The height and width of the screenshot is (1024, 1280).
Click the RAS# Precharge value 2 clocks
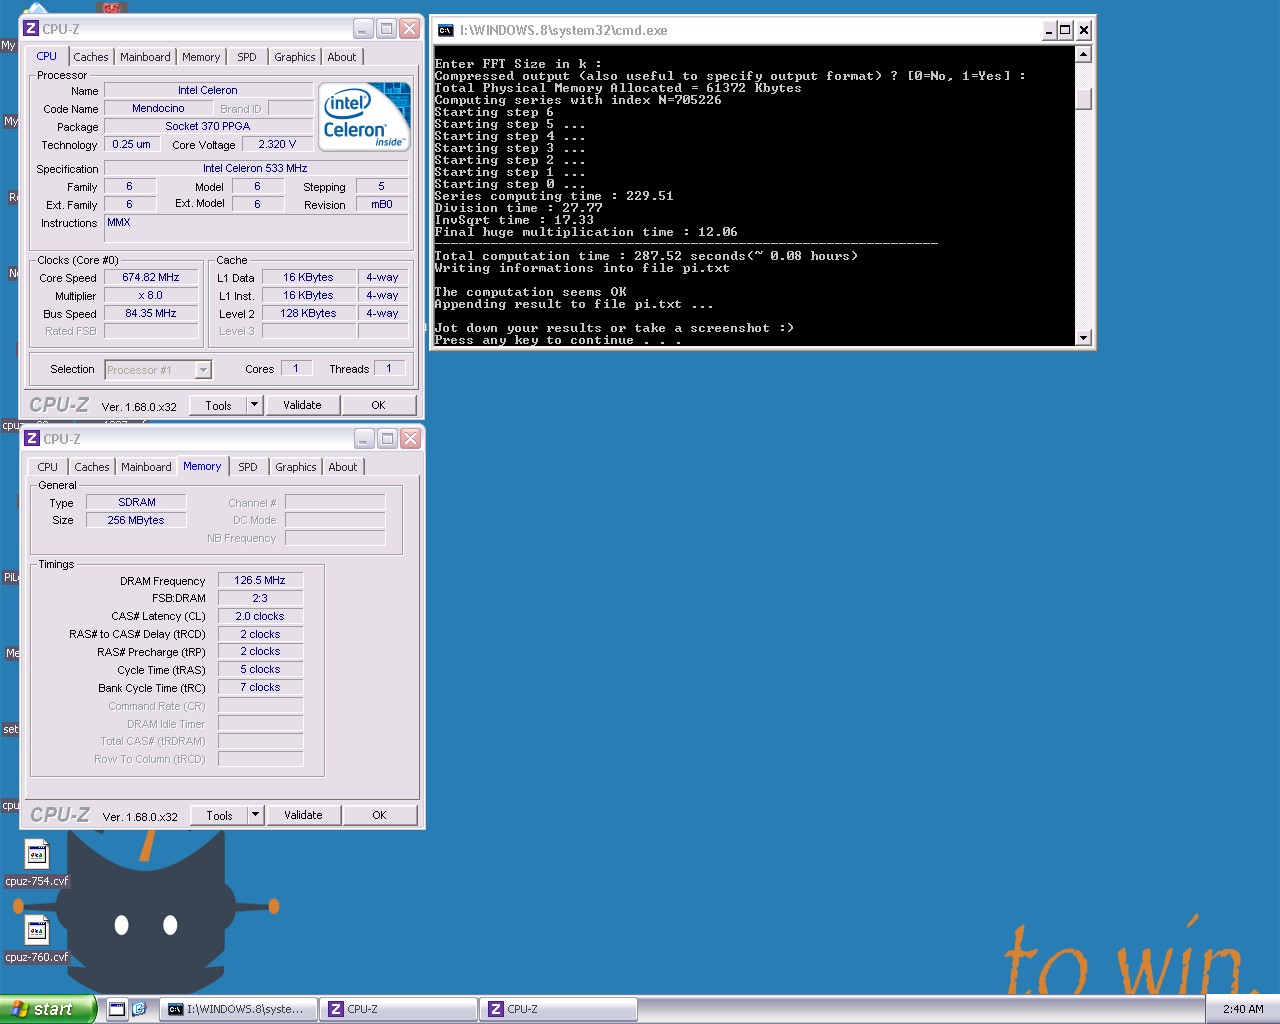[x=260, y=652]
